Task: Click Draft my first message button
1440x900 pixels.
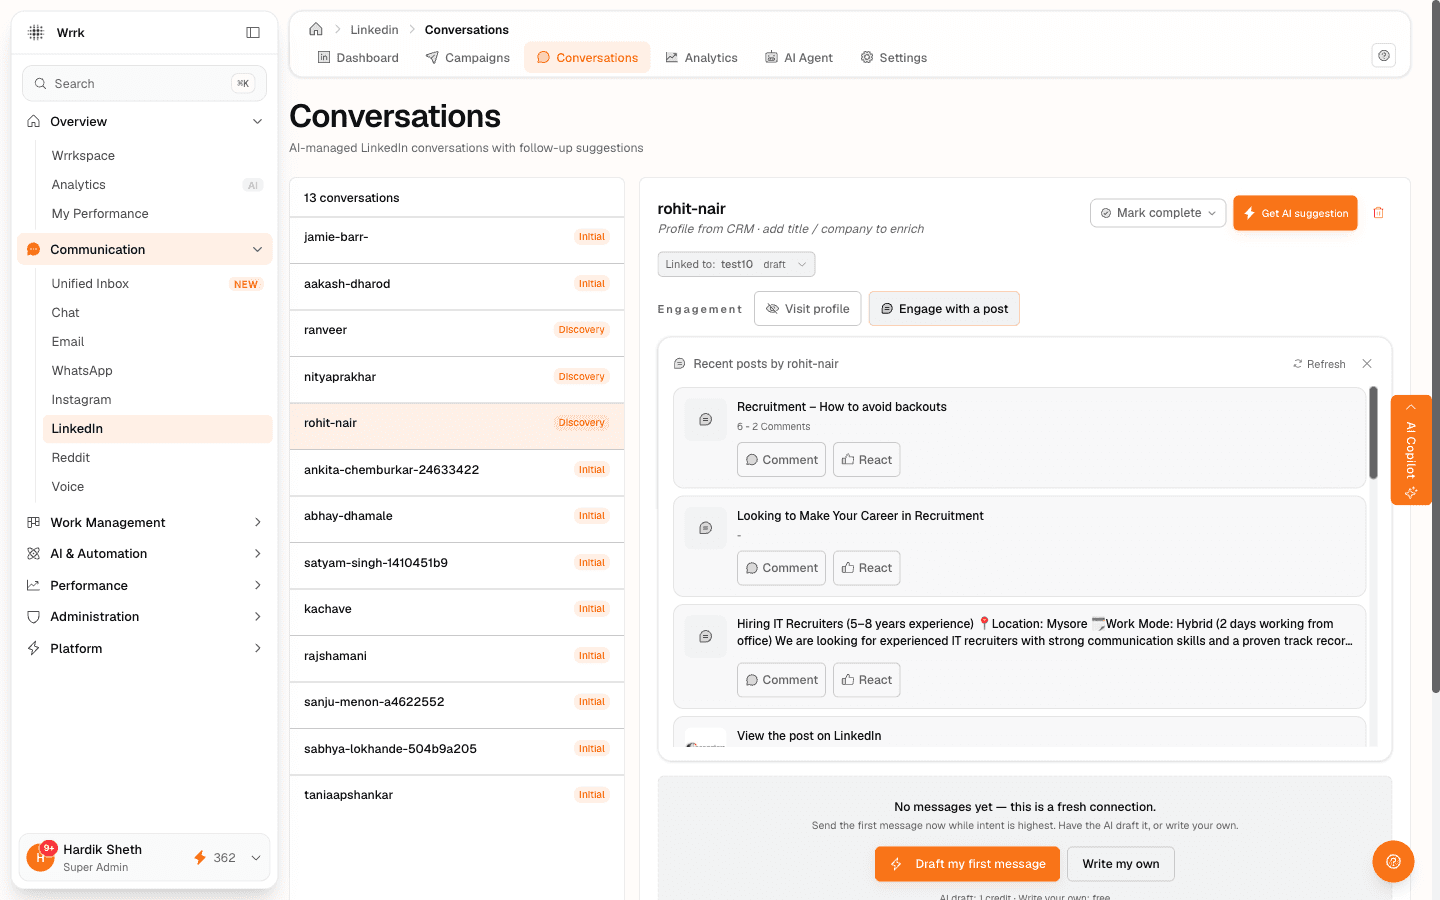Action: tap(967, 864)
